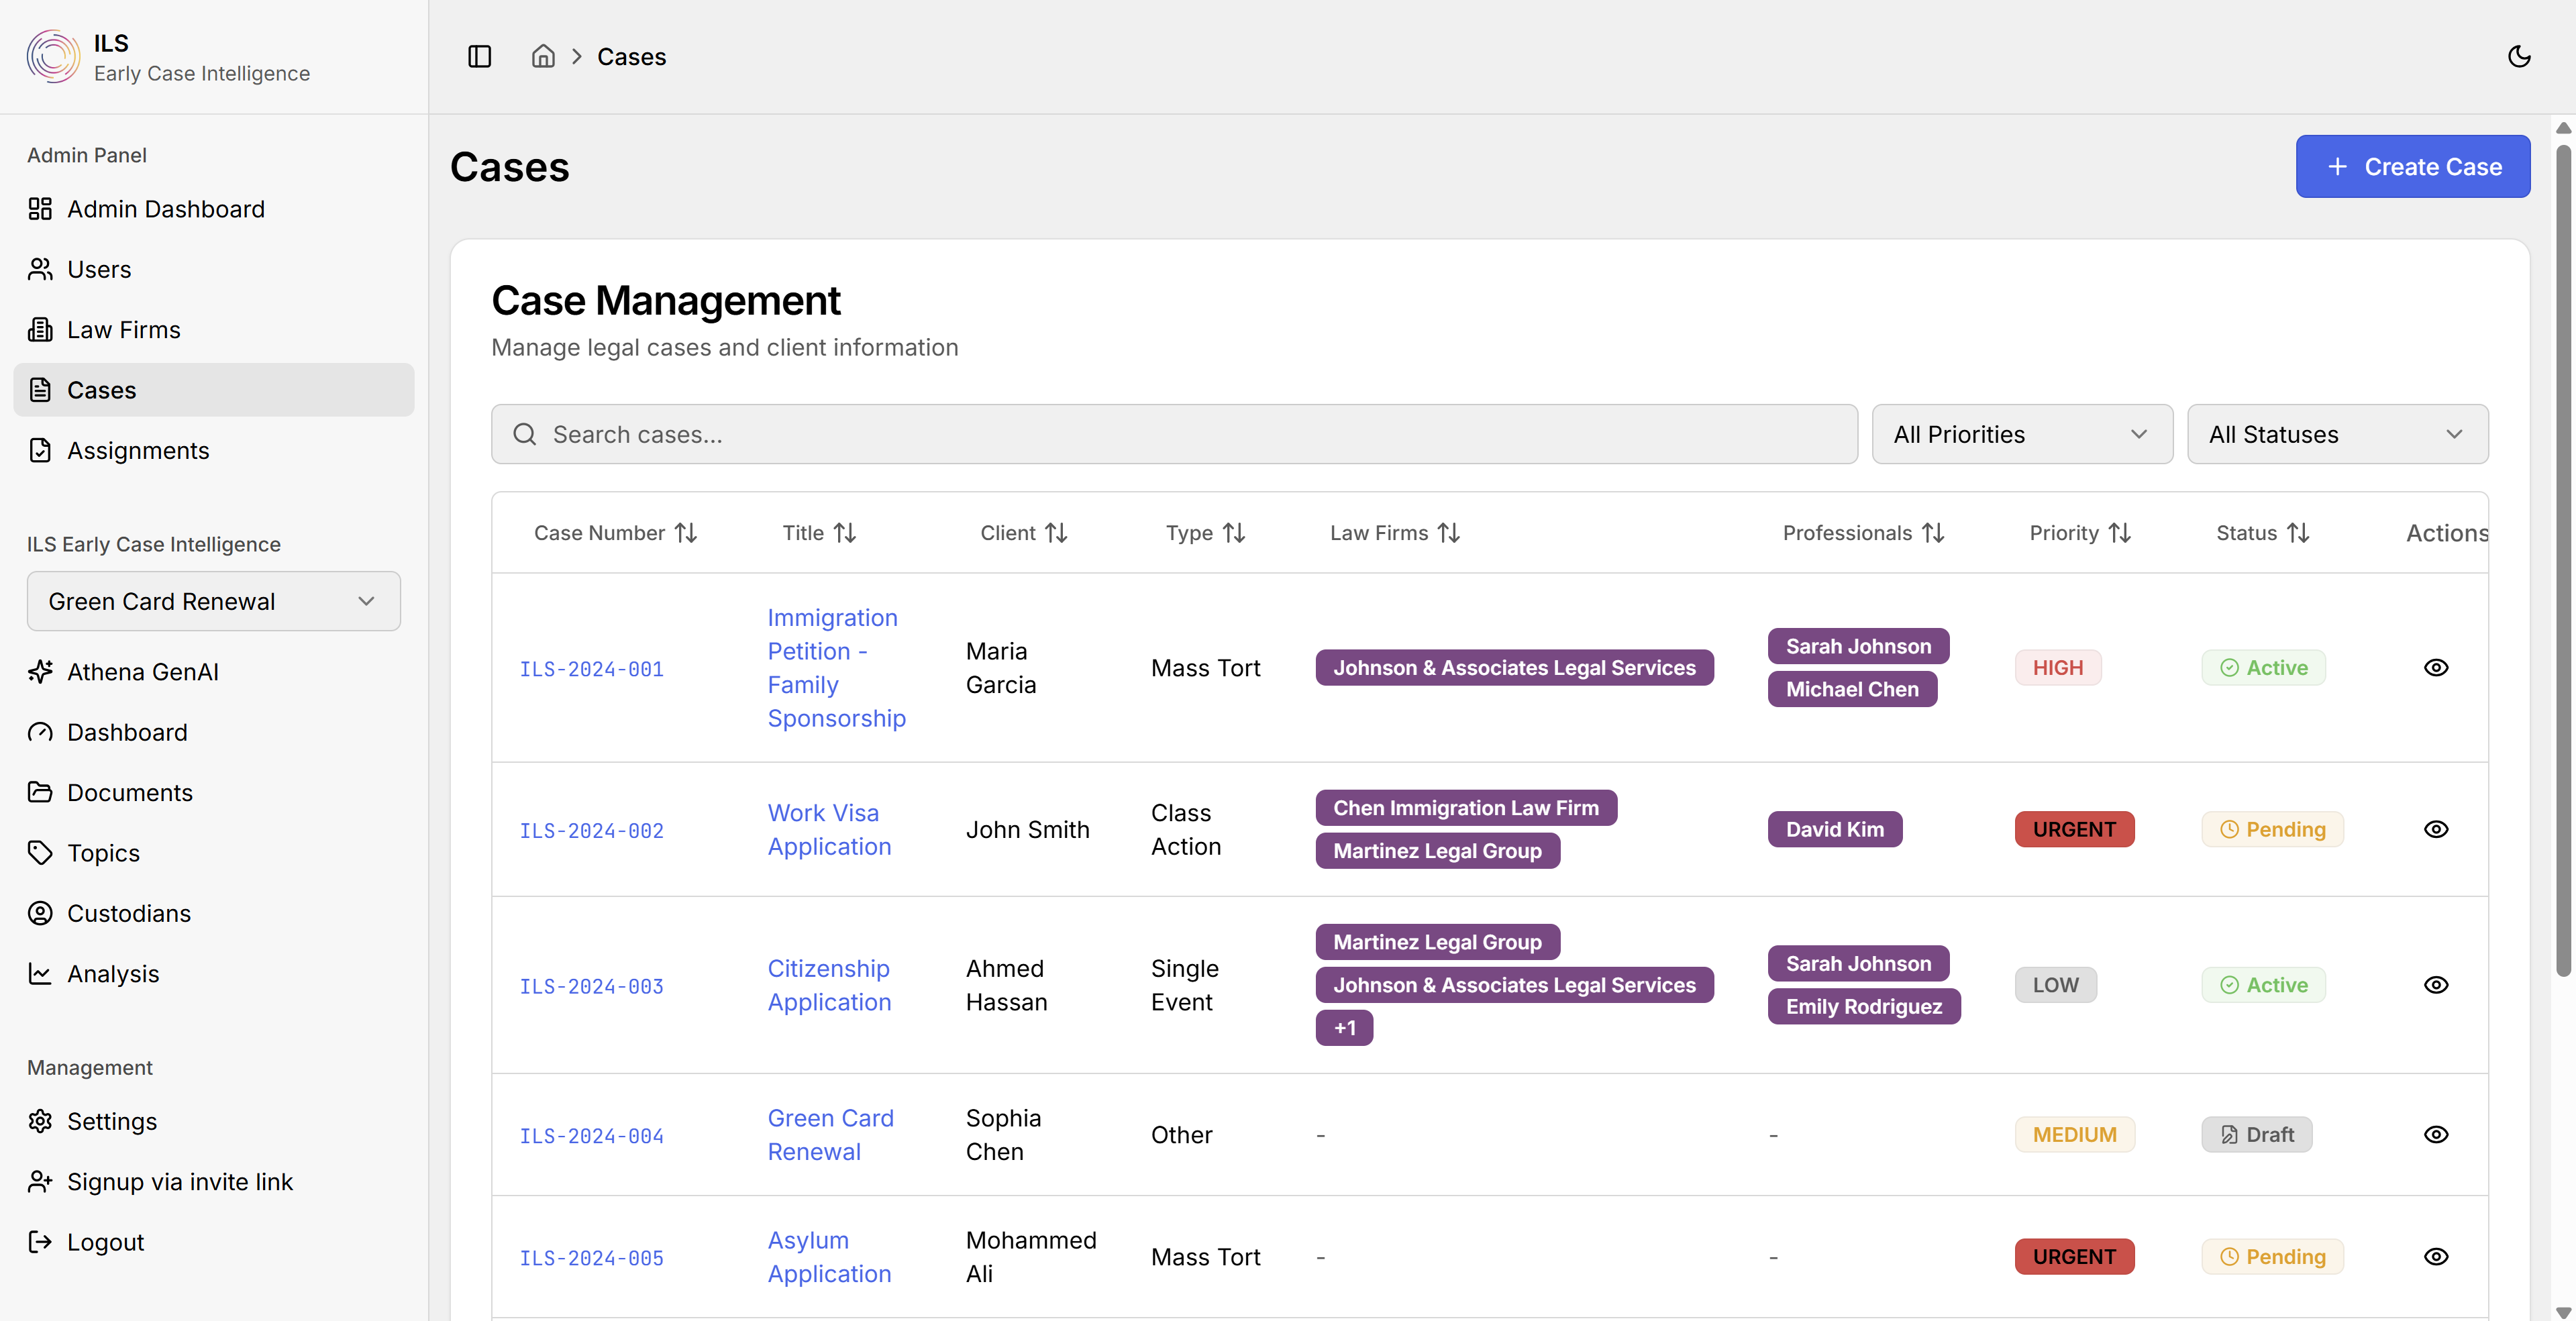Viewport: 2576px width, 1321px height.
Task: Open Athena GenAI sparkle item
Action: click(x=214, y=672)
